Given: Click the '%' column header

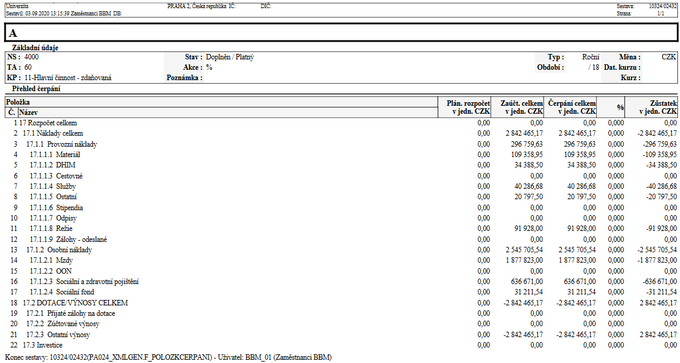Looking at the screenshot, I should pyautogui.click(x=611, y=107).
